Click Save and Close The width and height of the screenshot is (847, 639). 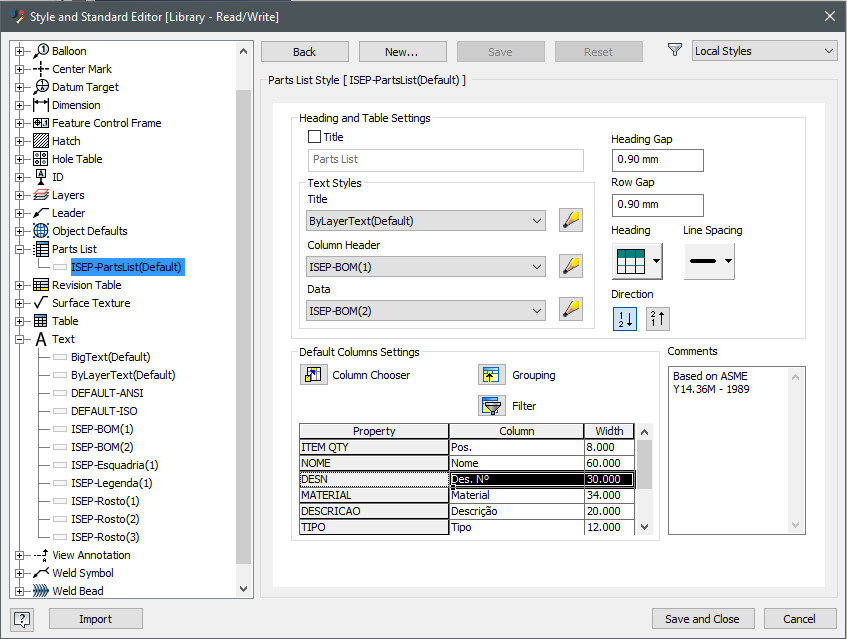click(x=703, y=619)
